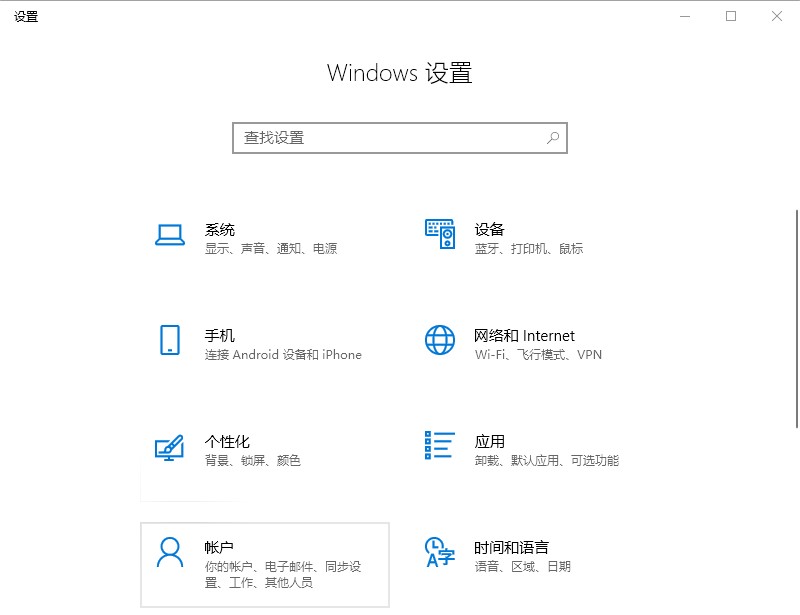Click the magnifier icon in the search box

click(553, 138)
